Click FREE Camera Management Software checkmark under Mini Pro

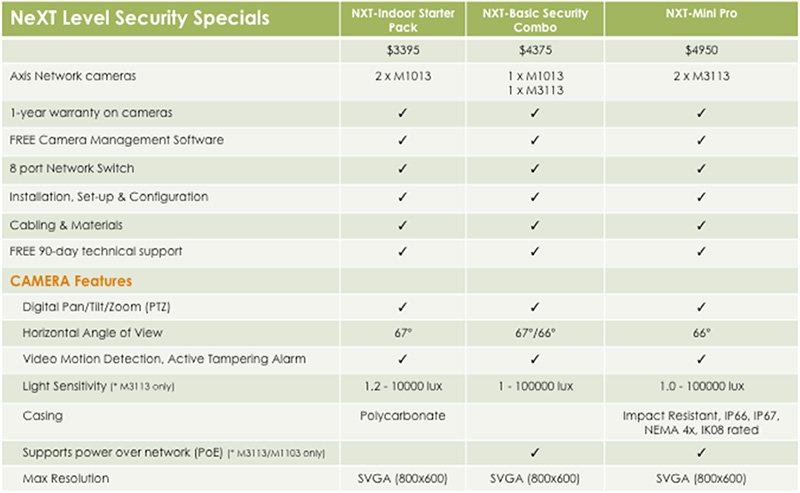point(702,140)
